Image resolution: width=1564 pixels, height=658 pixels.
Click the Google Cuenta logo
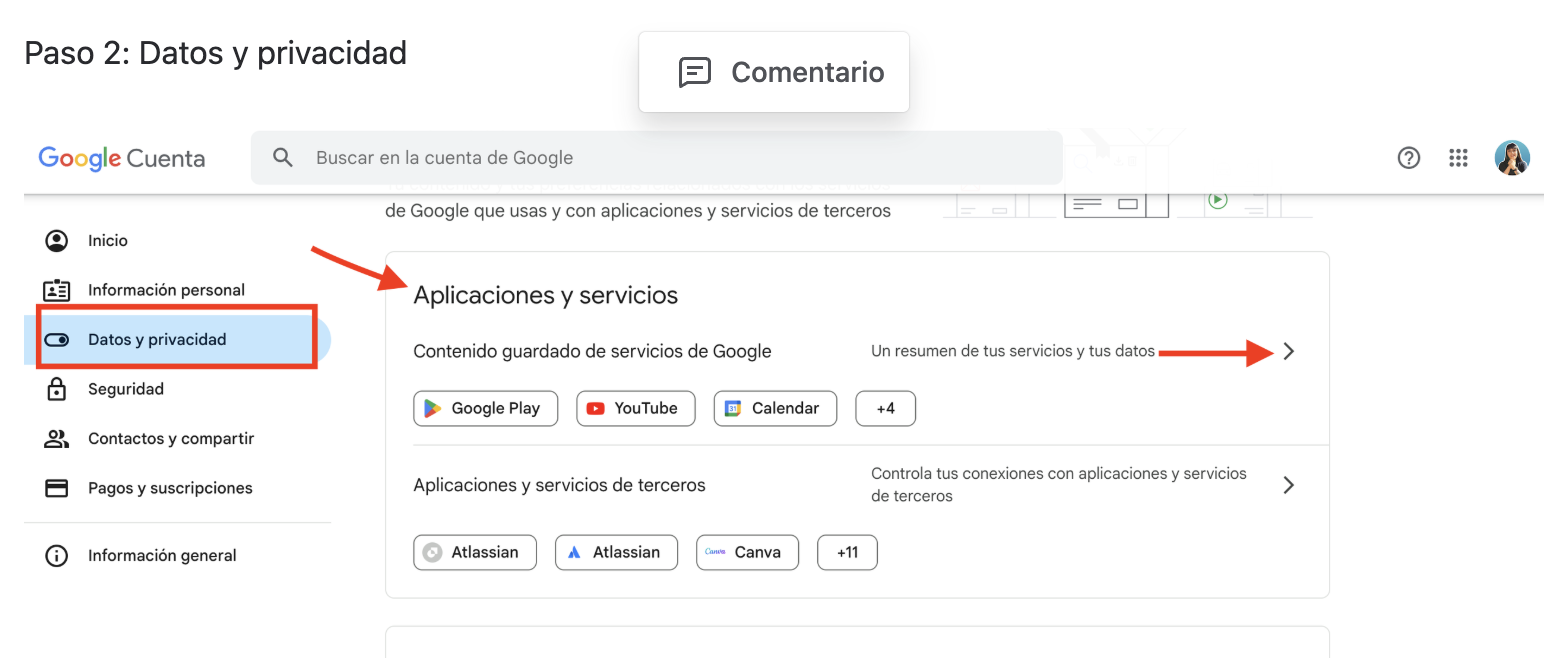click(x=122, y=158)
